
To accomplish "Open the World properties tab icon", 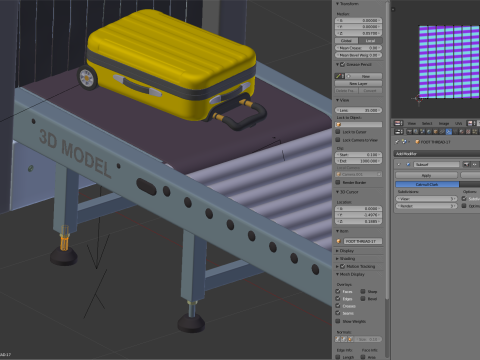I will coord(429,132).
